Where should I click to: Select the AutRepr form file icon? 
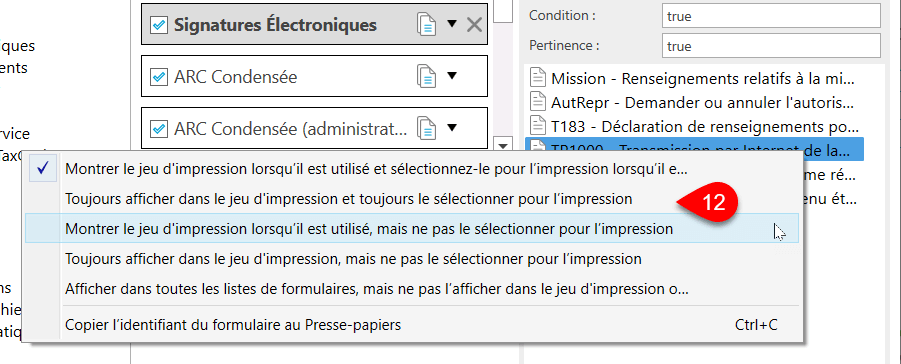(x=538, y=102)
